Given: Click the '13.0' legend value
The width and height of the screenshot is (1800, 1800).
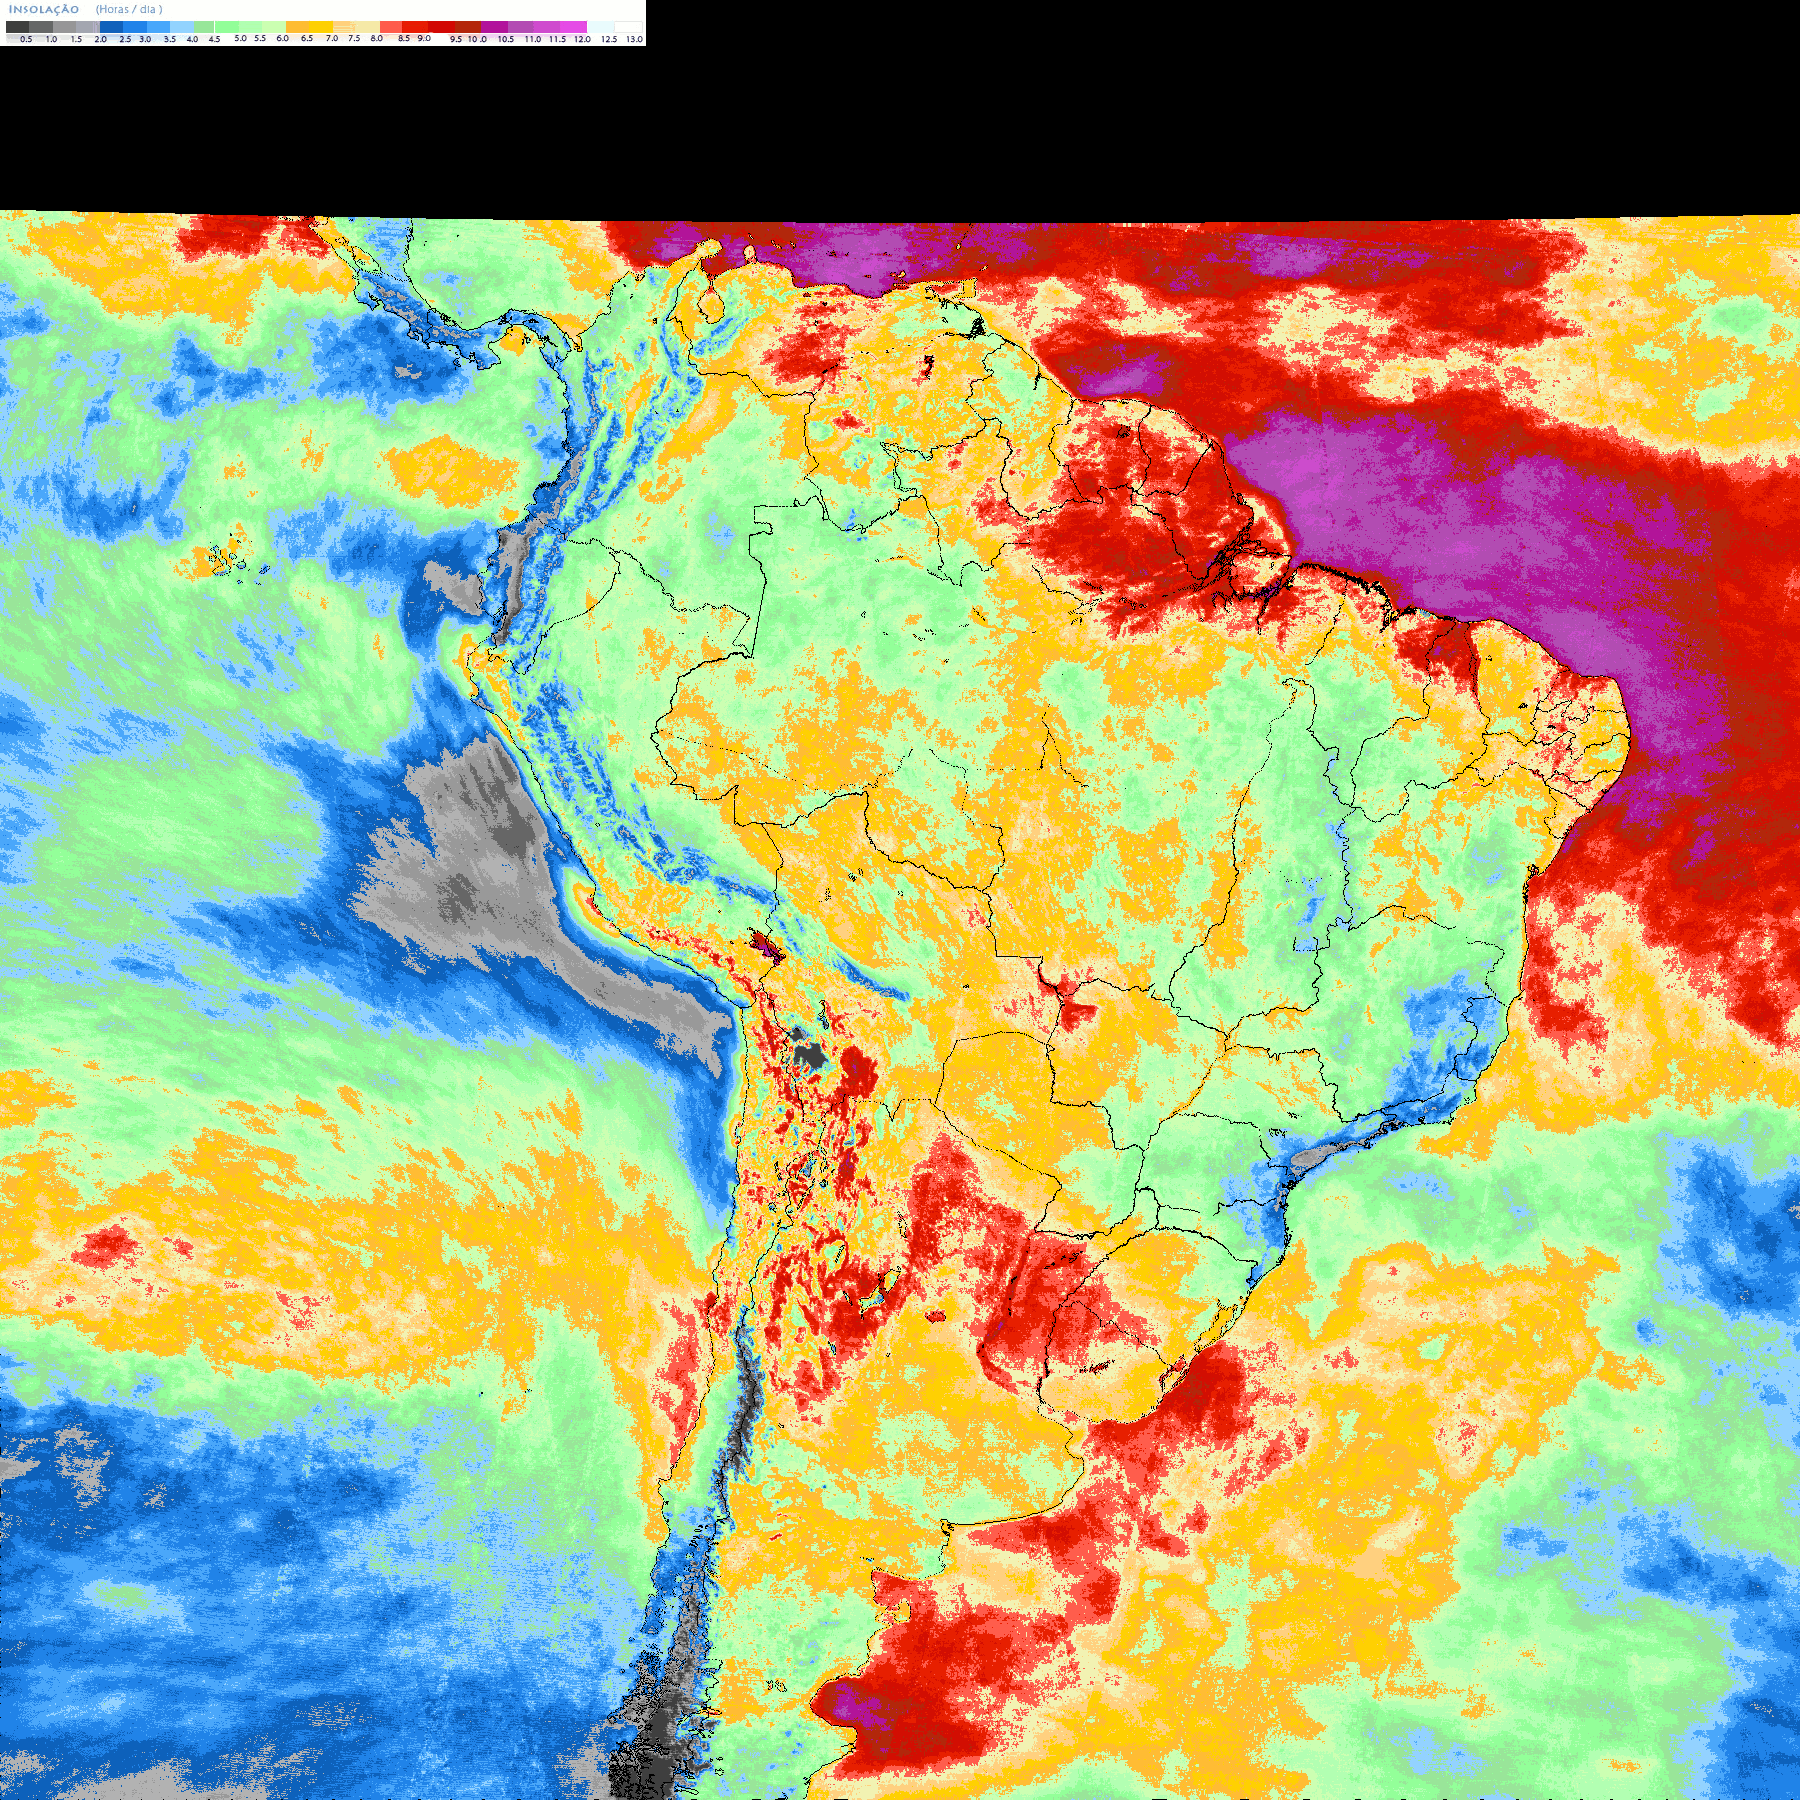Looking at the screenshot, I should pyautogui.click(x=634, y=39).
